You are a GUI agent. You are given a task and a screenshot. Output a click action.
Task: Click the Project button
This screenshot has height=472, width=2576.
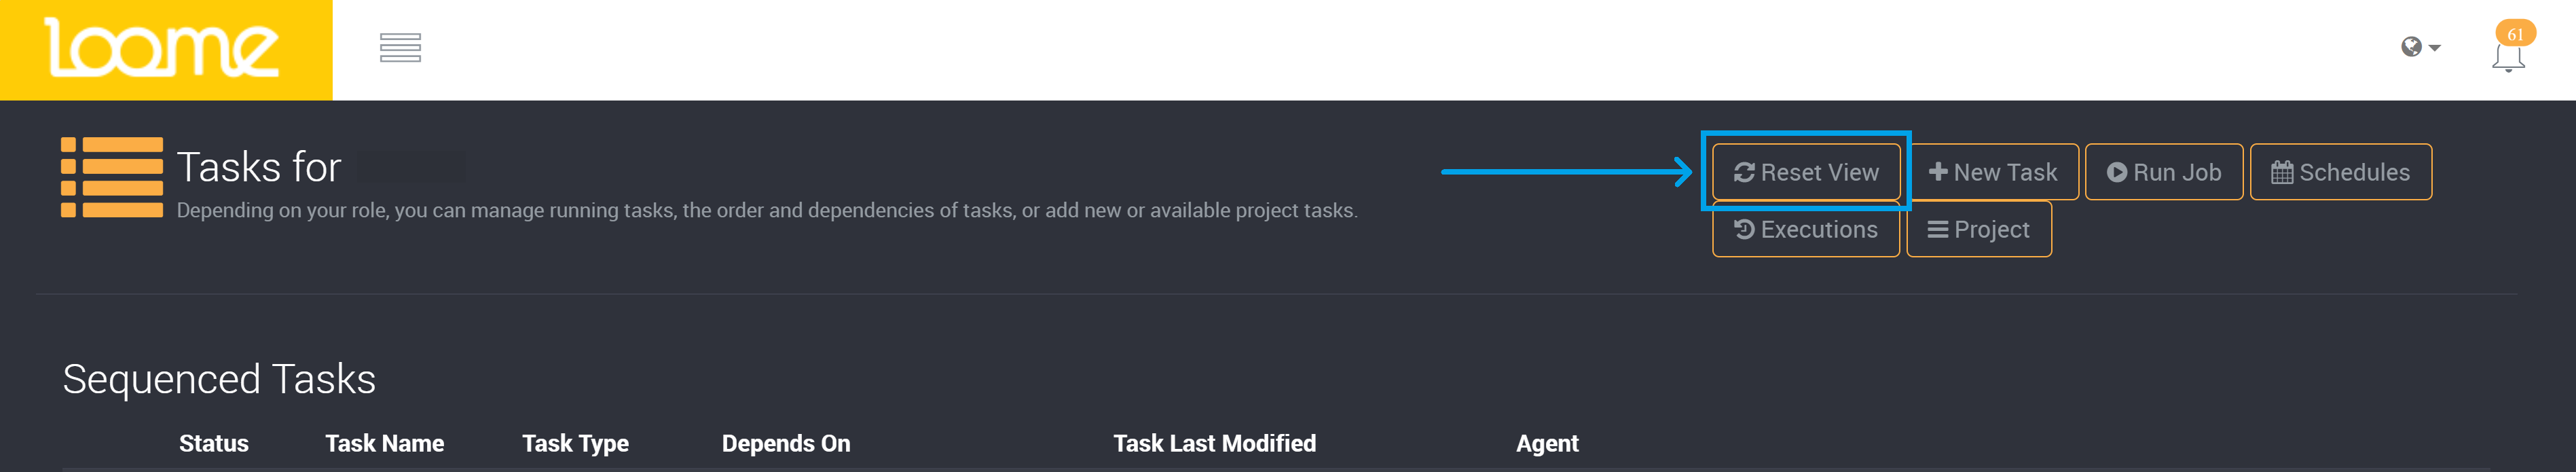pos(1978,229)
